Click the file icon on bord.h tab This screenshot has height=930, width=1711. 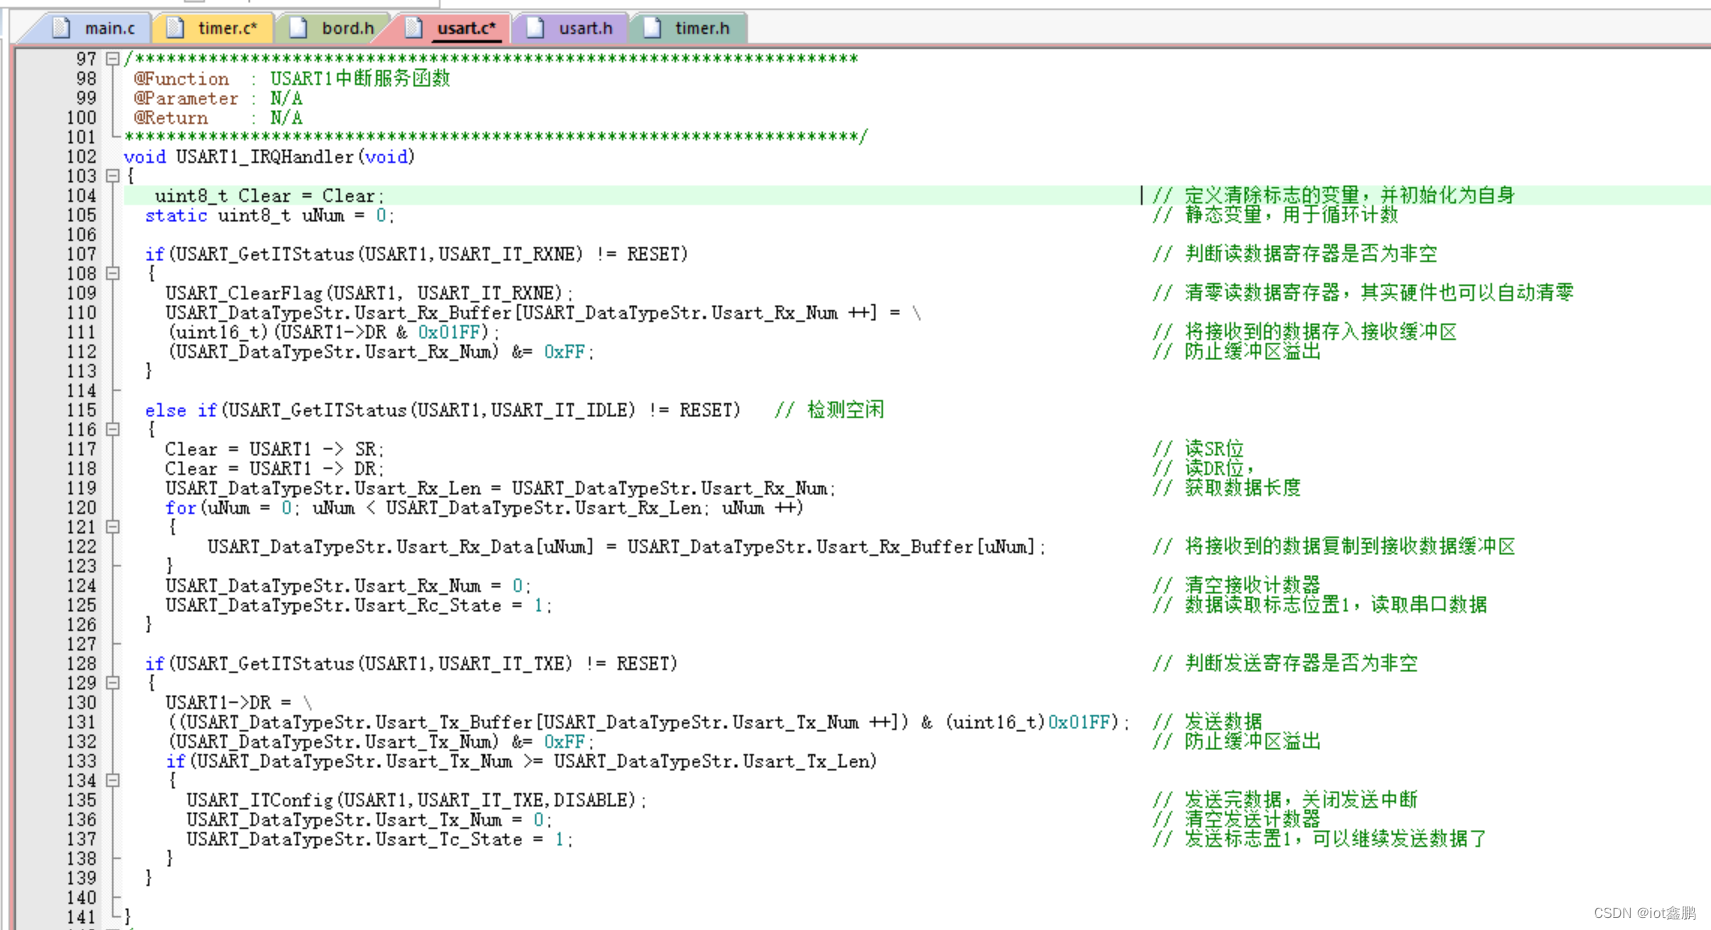(298, 28)
